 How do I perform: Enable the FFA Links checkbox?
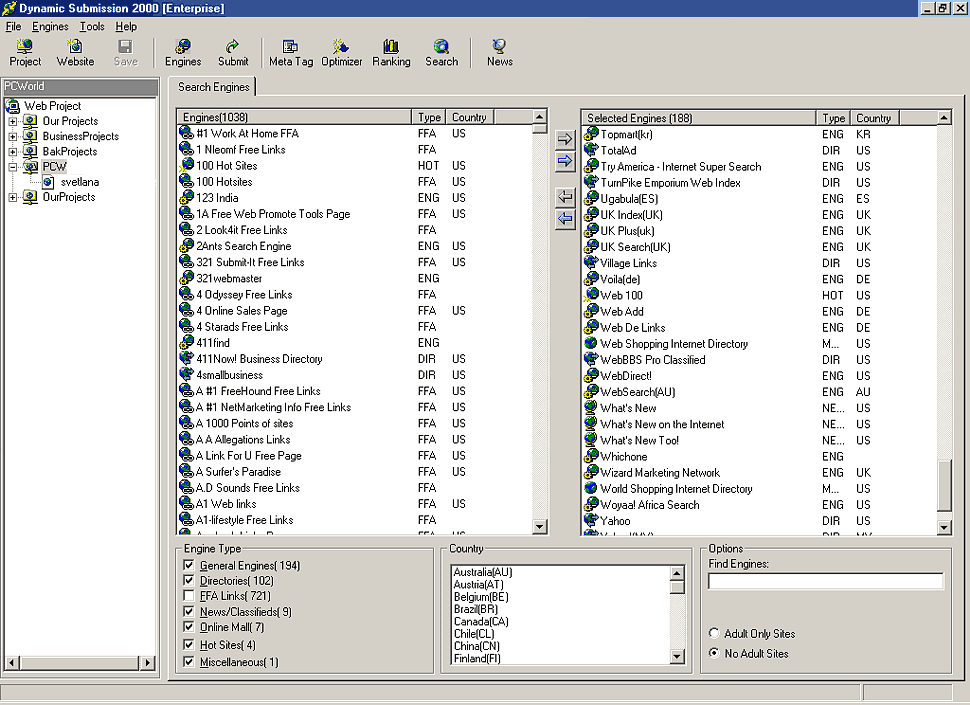click(189, 596)
